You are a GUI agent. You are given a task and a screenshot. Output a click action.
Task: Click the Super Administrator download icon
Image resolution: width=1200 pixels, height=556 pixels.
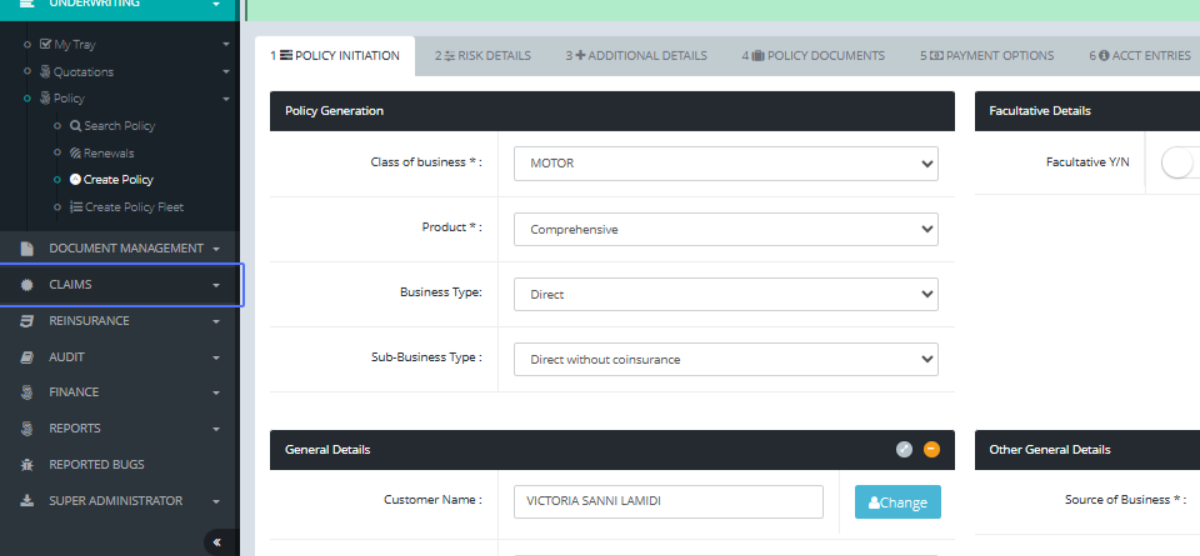click(x=27, y=501)
